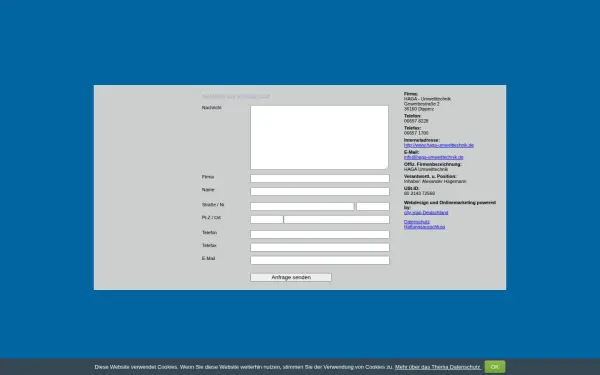Click 'Inhaber: Alexander Hagemann' text
The height and width of the screenshot is (375, 600).
435,181
